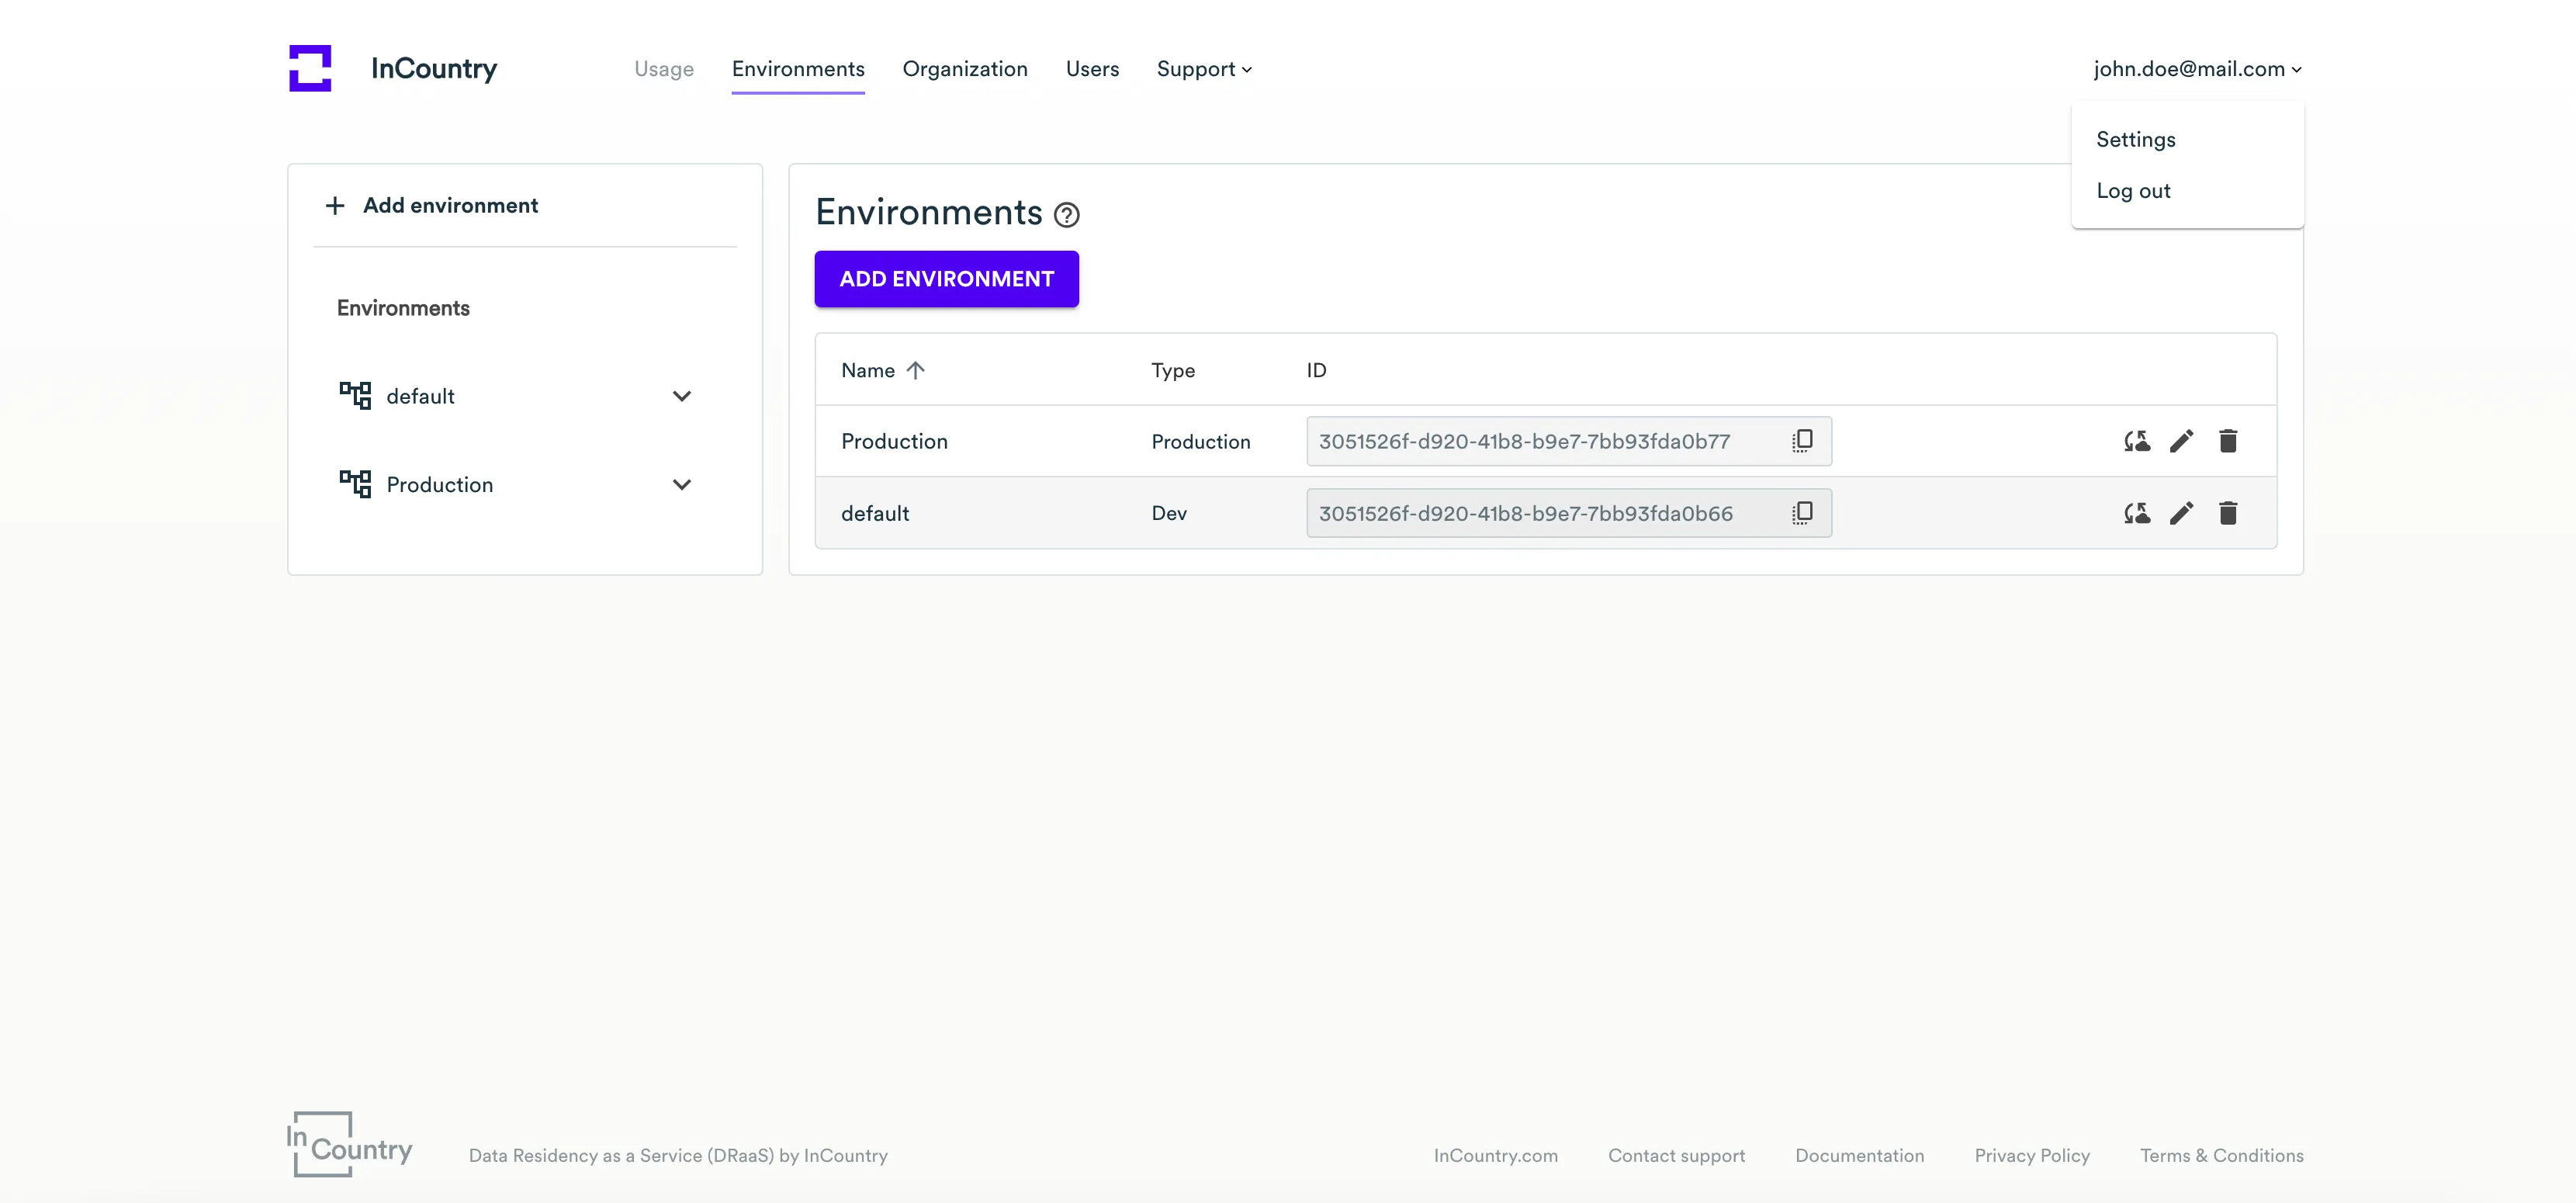Copy the default environment ID
The height and width of the screenshot is (1203, 2576).
point(1802,513)
